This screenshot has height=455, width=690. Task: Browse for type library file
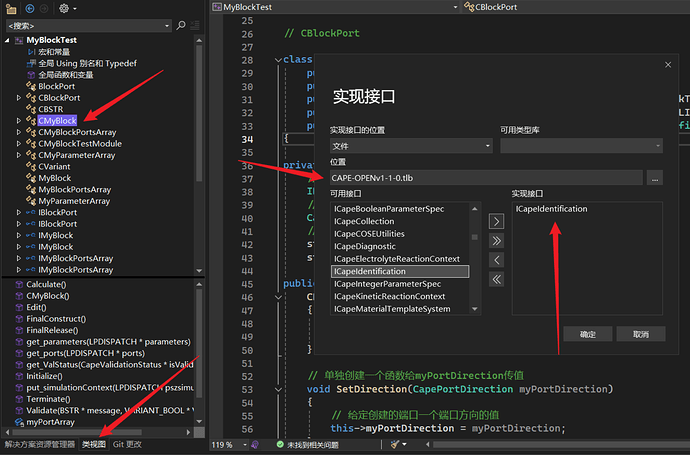(655, 178)
